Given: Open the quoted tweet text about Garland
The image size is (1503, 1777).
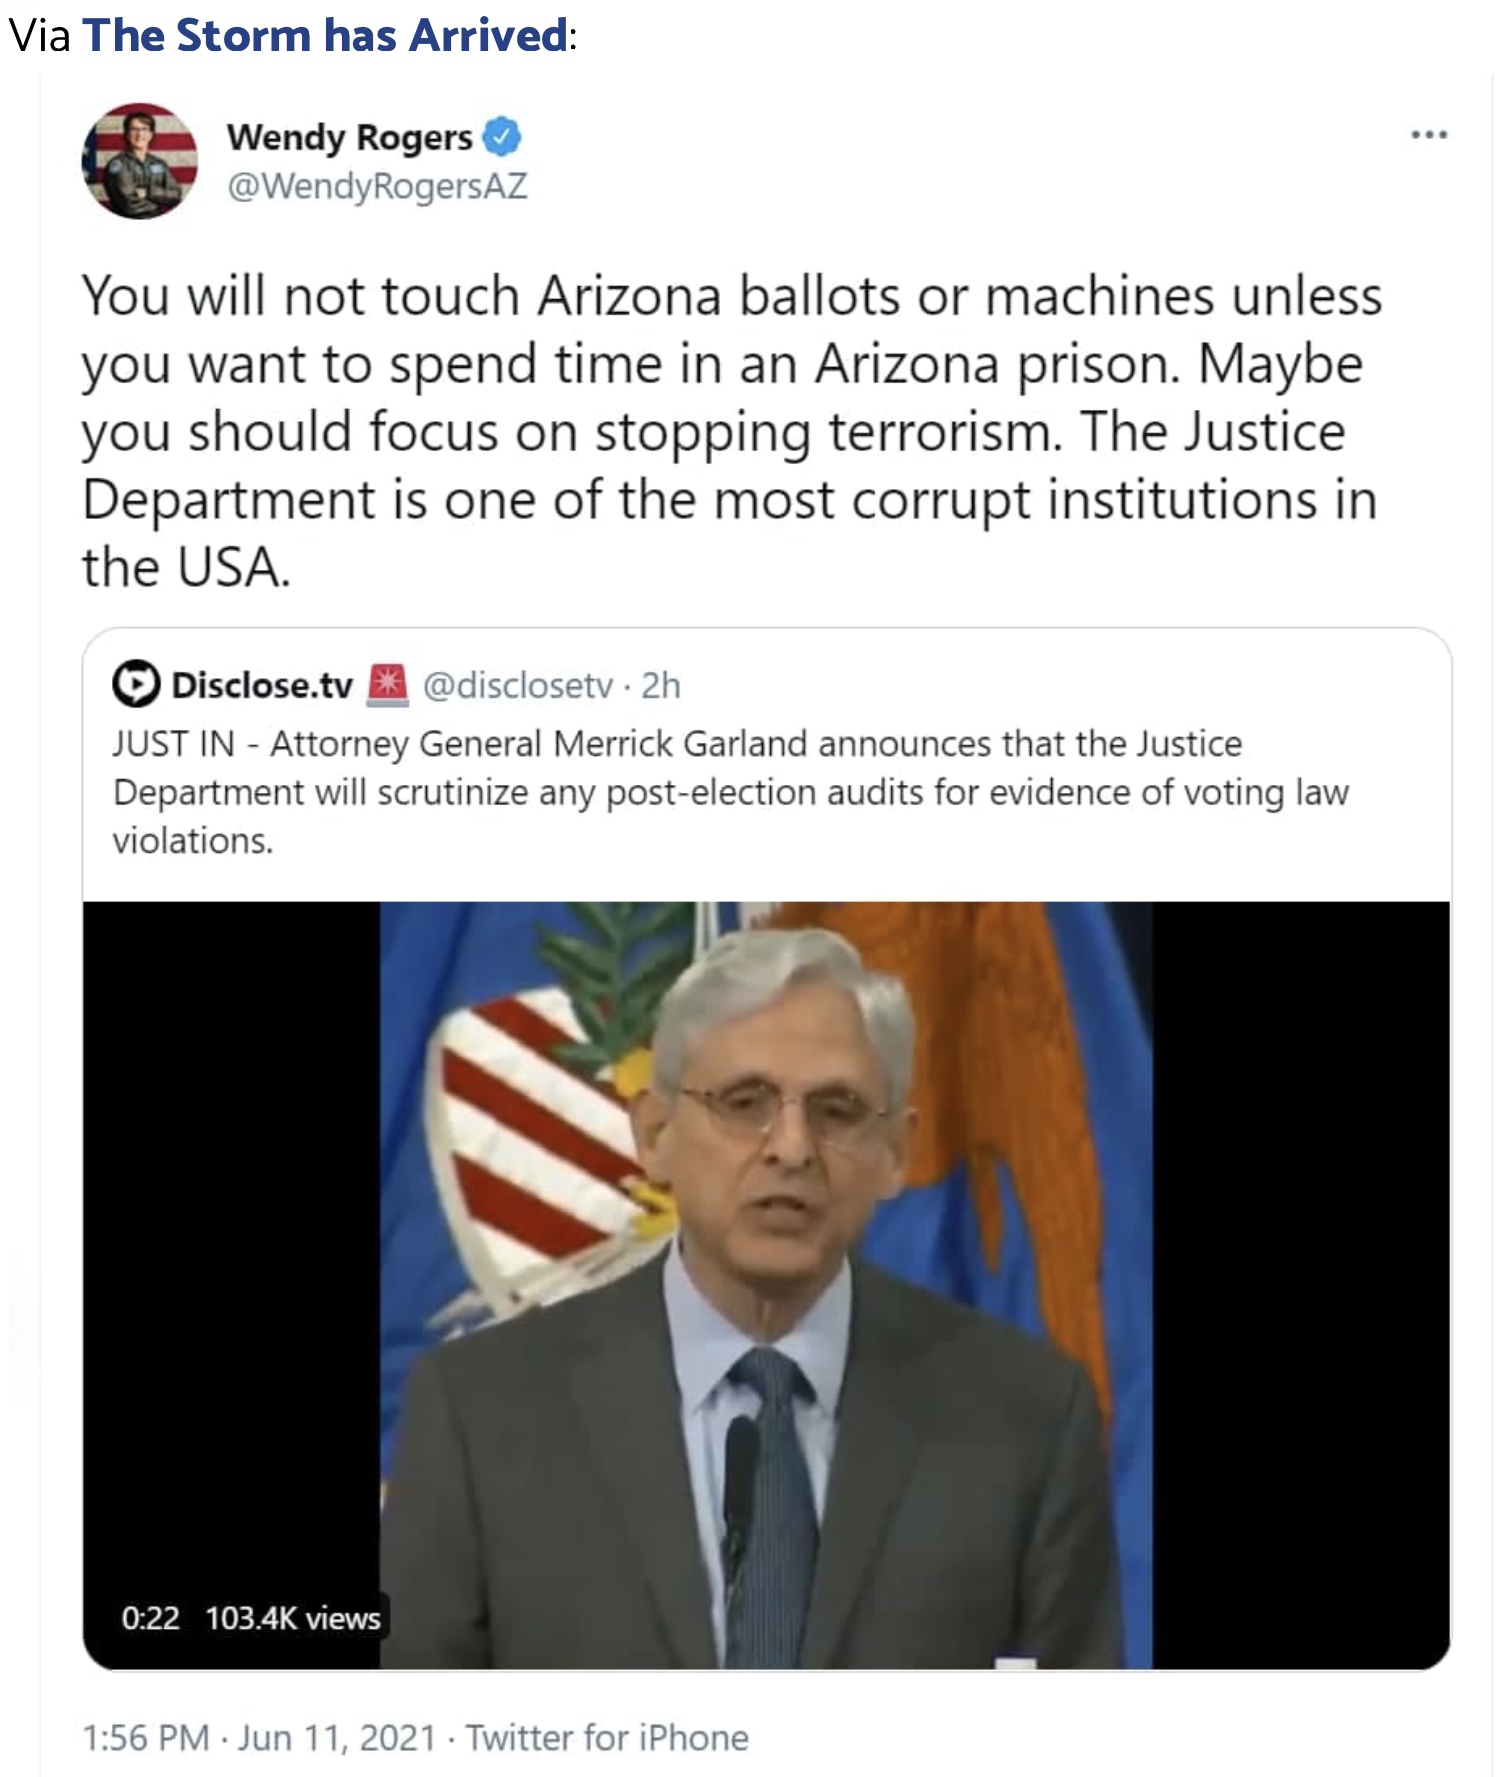Looking at the screenshot, I should (730, 792).
